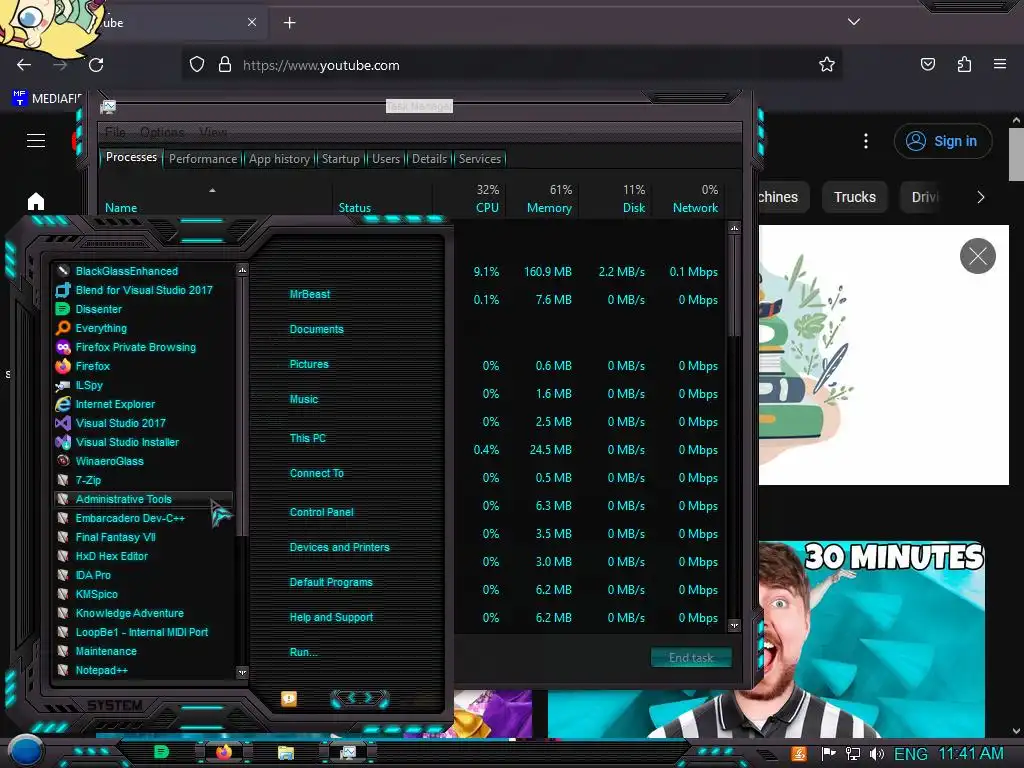
Task: Open ILSpy from the program list
Action: [x=89, y=385]
